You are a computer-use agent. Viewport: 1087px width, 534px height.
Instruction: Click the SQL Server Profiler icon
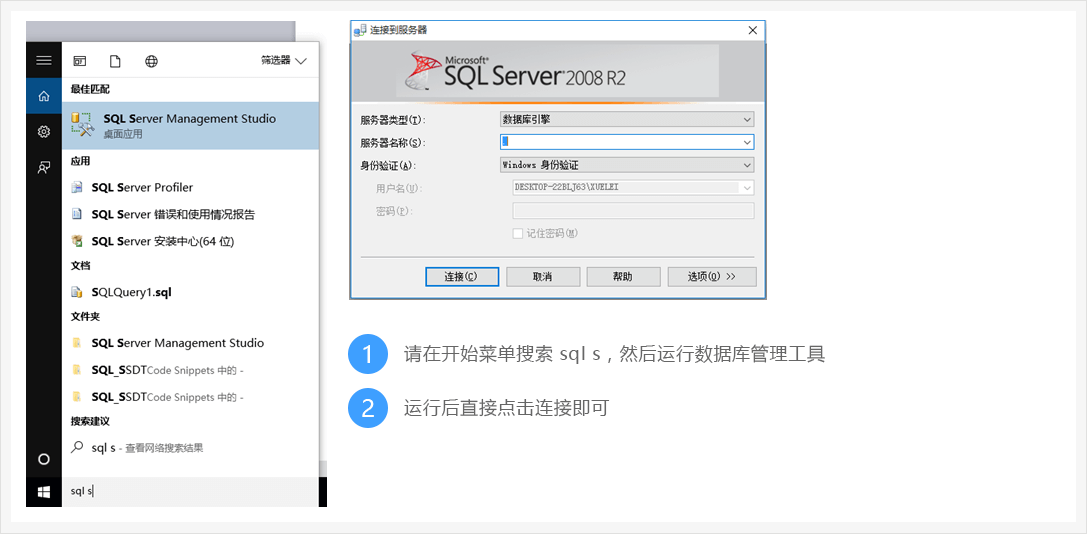tap(78, 187)
